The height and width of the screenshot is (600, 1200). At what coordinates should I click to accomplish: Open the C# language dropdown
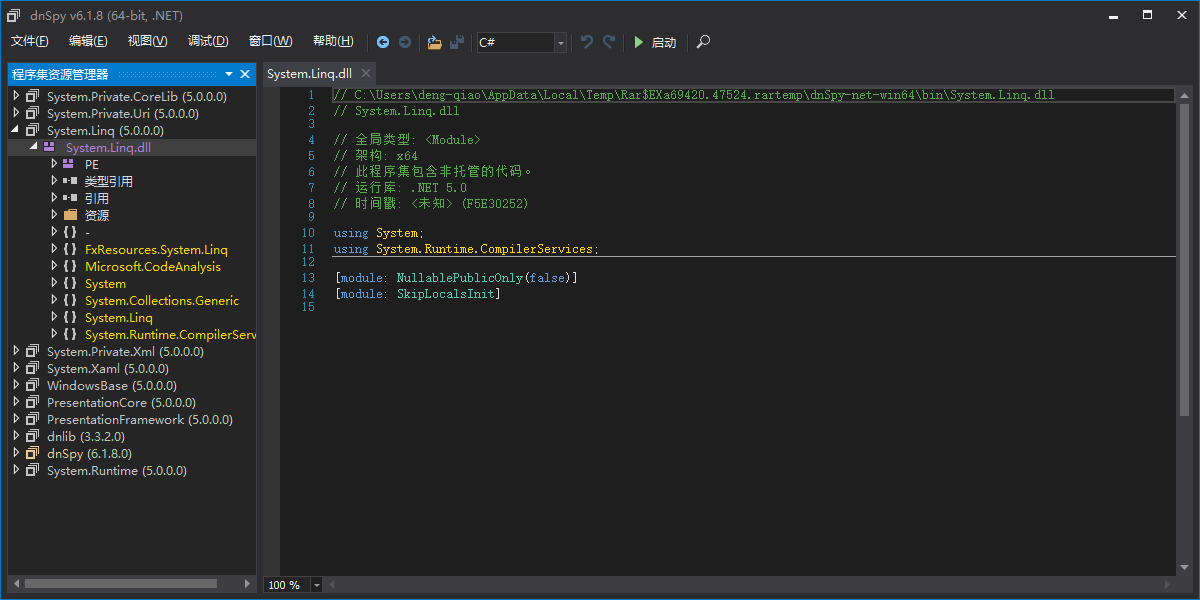(x=560, y=42)
